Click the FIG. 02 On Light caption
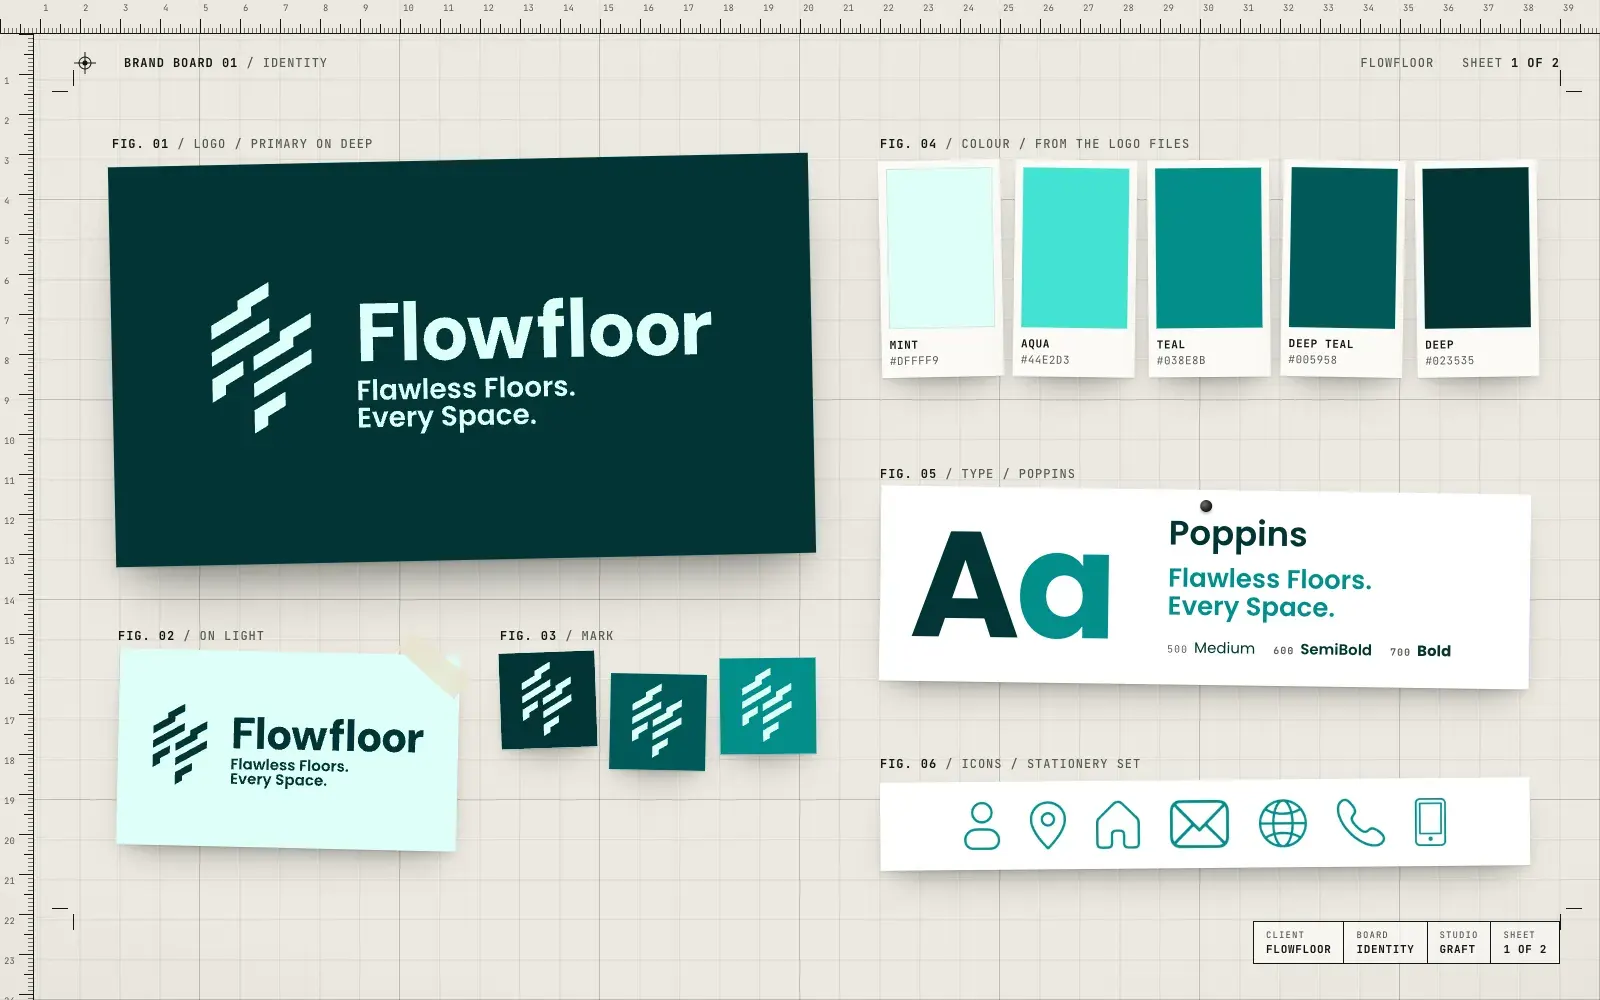1600x1000 pixels. tap(191, 636)
